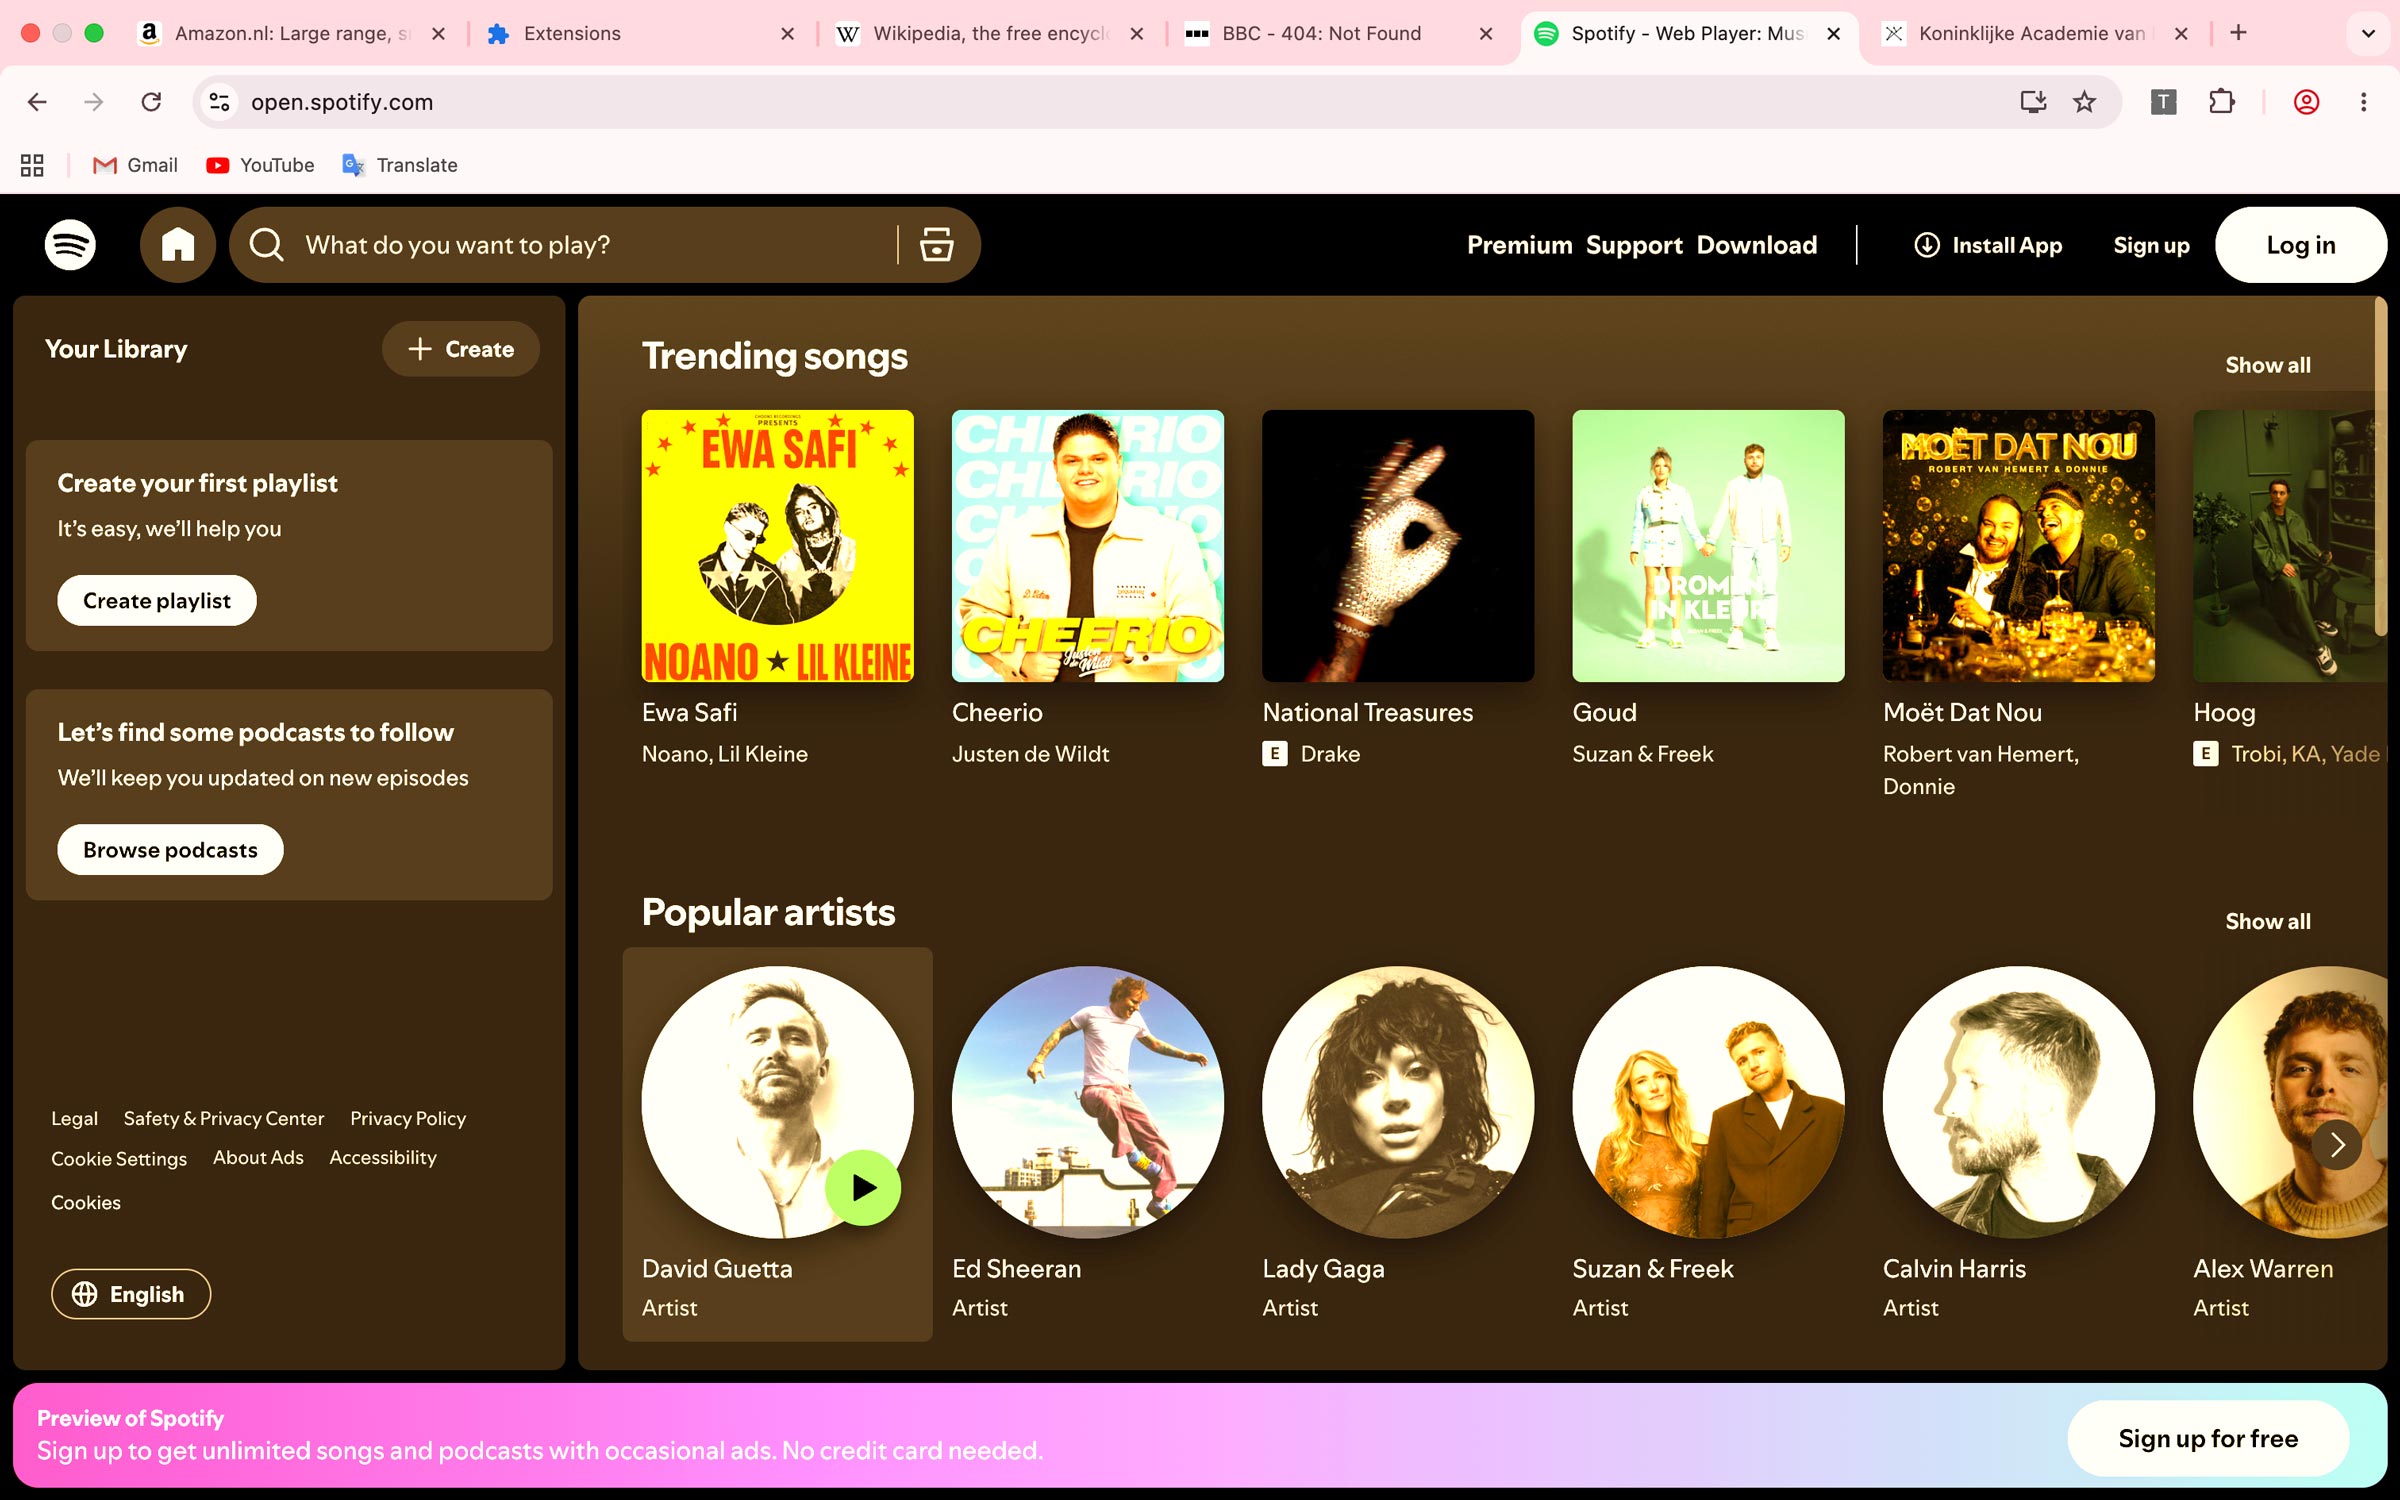Close the Amazon.nl tab
Viewport: 2400px width, 1500px height.
click(x=438, y=33)
